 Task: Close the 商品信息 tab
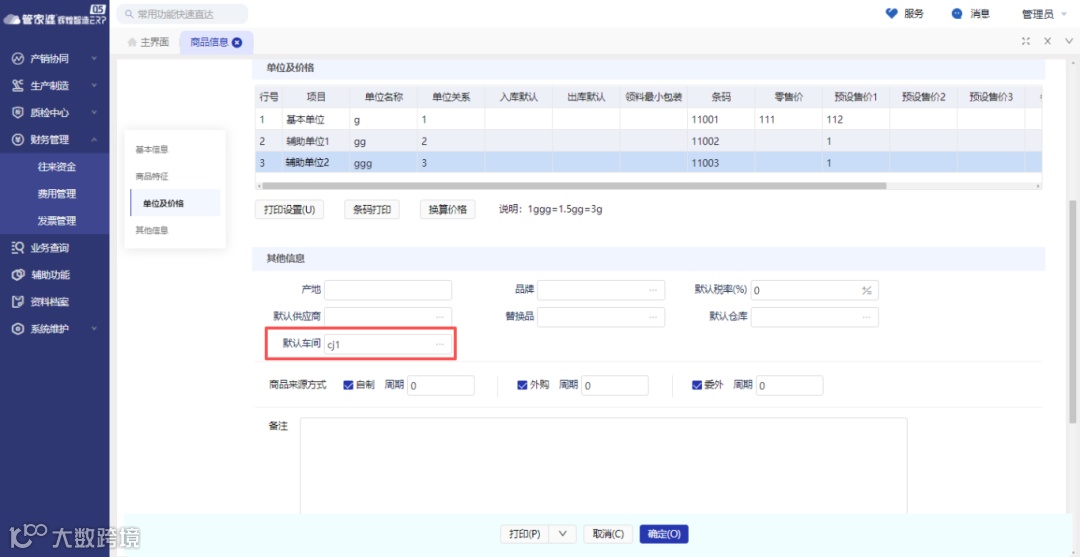click(237, 42)
